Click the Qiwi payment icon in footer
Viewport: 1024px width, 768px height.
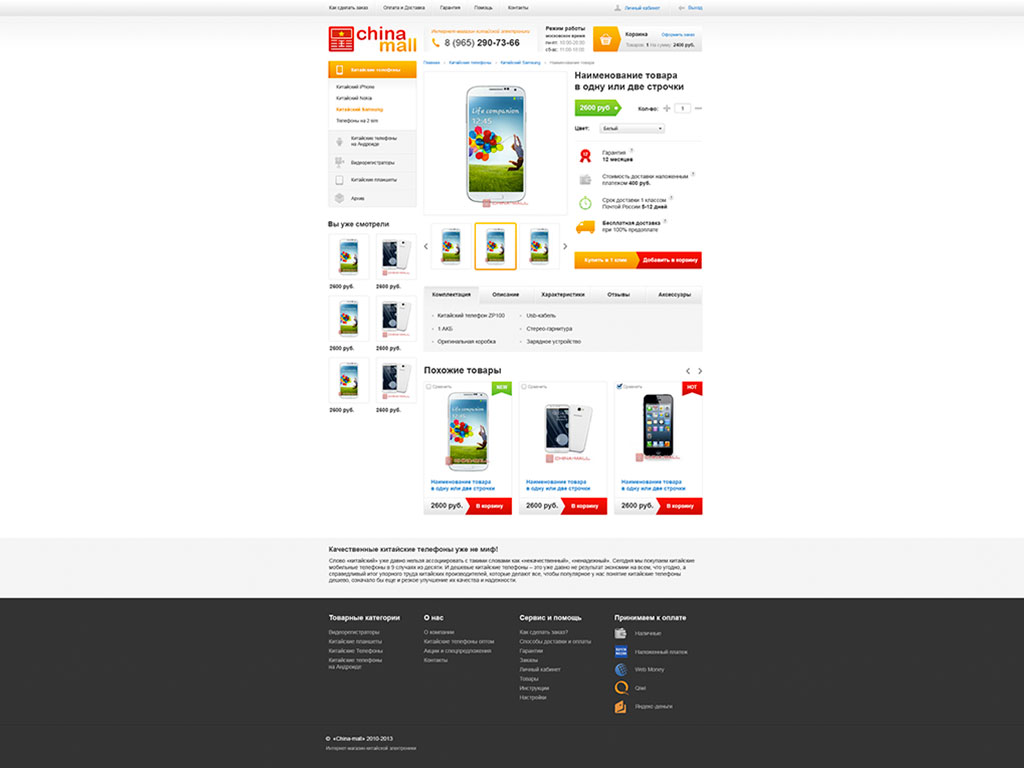click(x=621, y=688)
